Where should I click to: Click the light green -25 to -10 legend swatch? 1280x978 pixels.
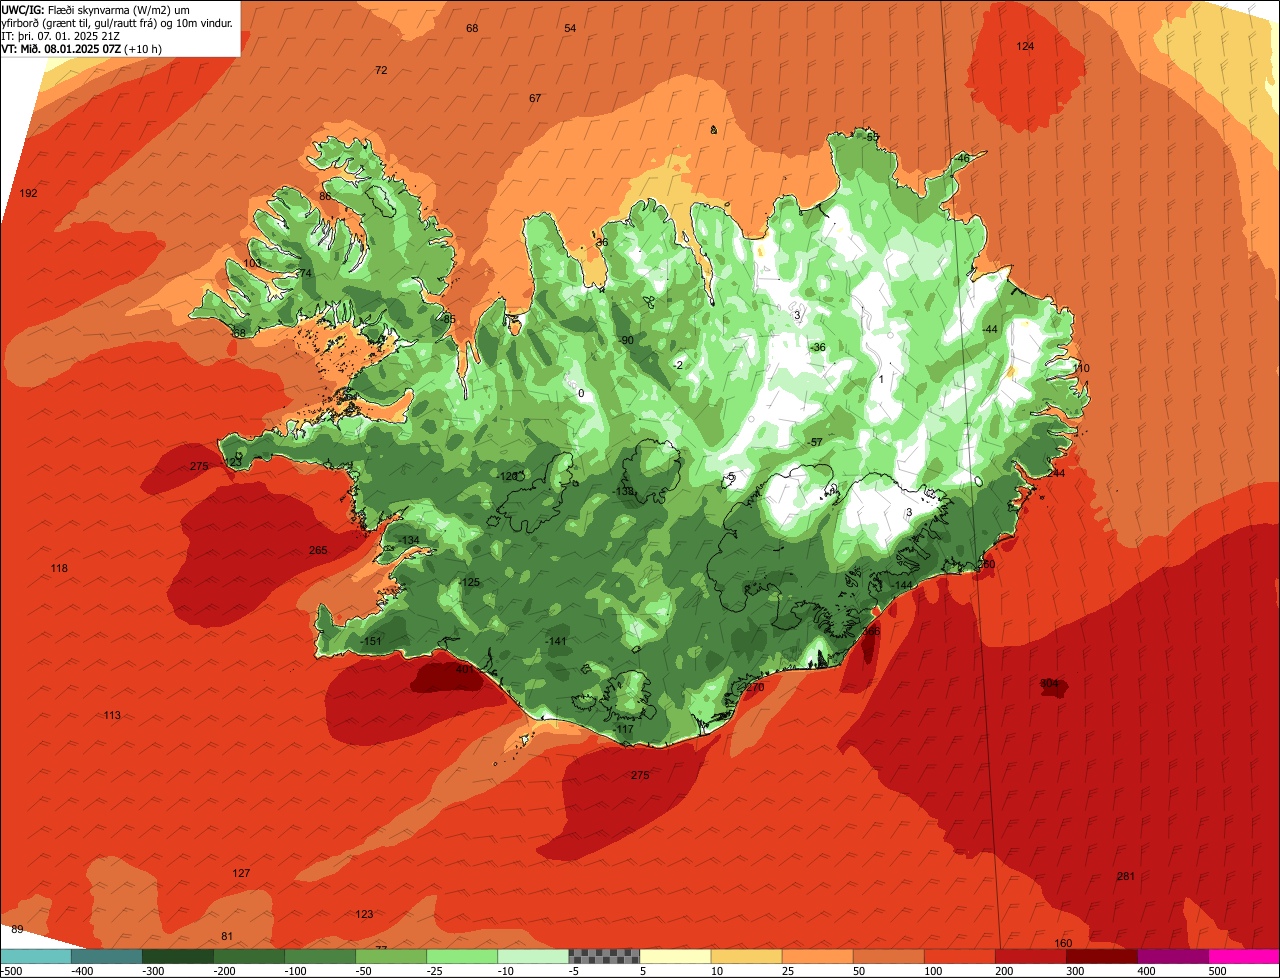click(x=462, y=956)
